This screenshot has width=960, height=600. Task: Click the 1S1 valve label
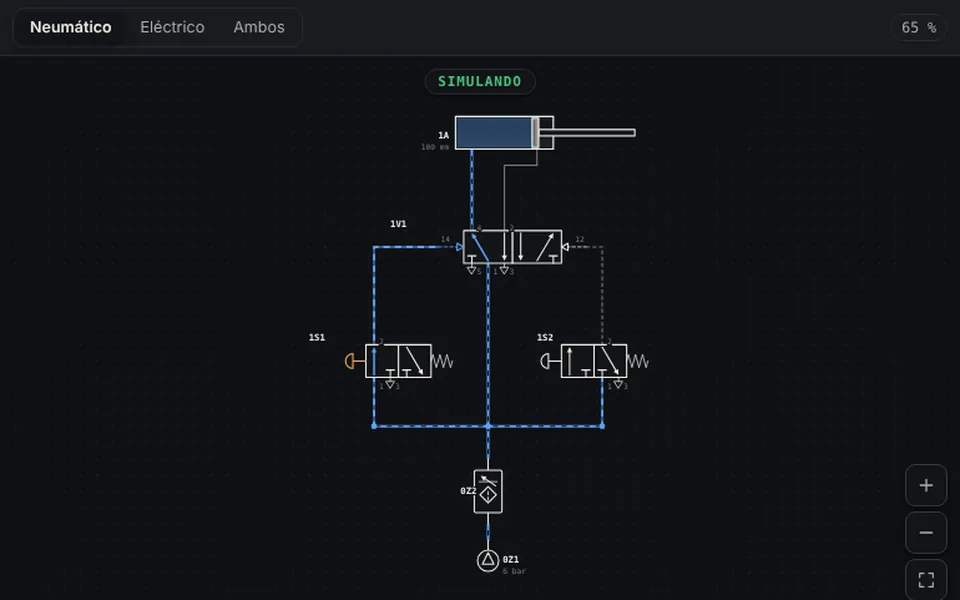317,337
